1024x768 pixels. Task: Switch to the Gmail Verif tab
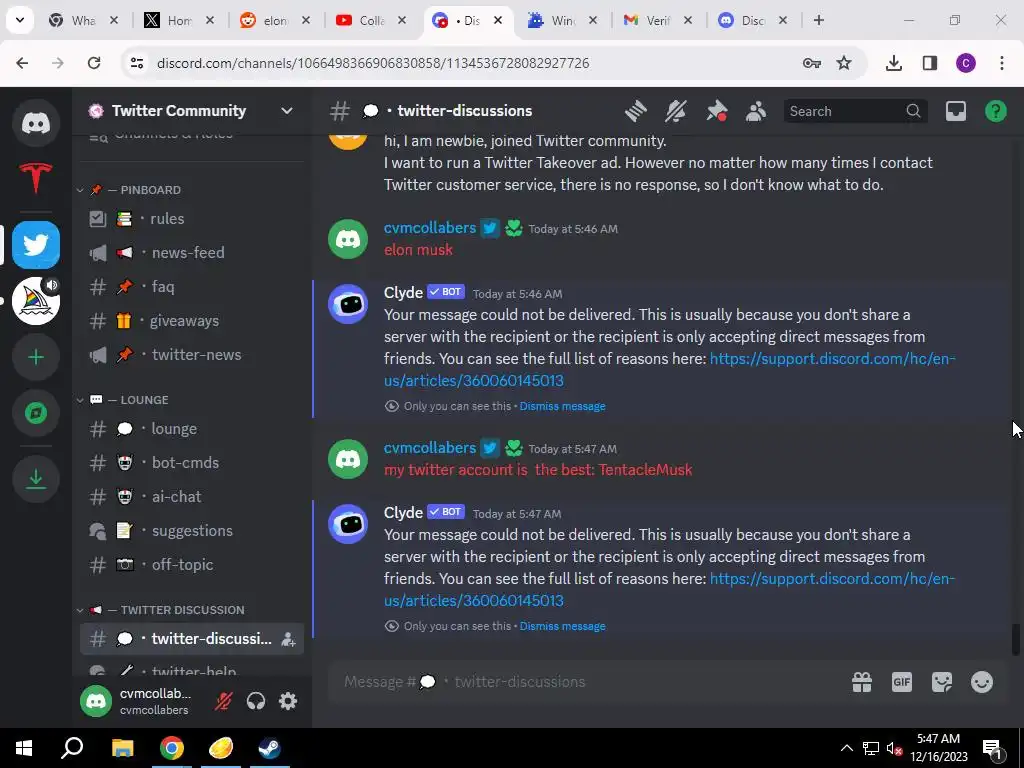(657, 21)
